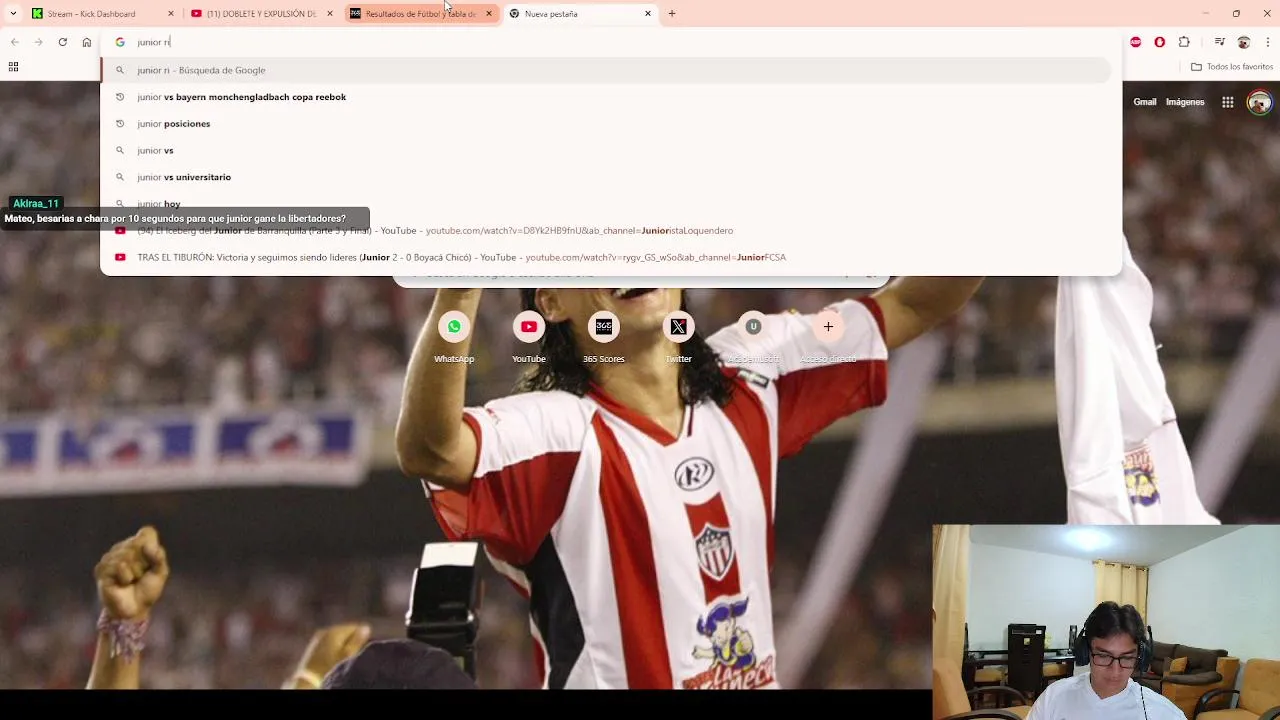Open the WhatsApp shortcut
This screenshot has height=720, width=1280.
[454, 337]
